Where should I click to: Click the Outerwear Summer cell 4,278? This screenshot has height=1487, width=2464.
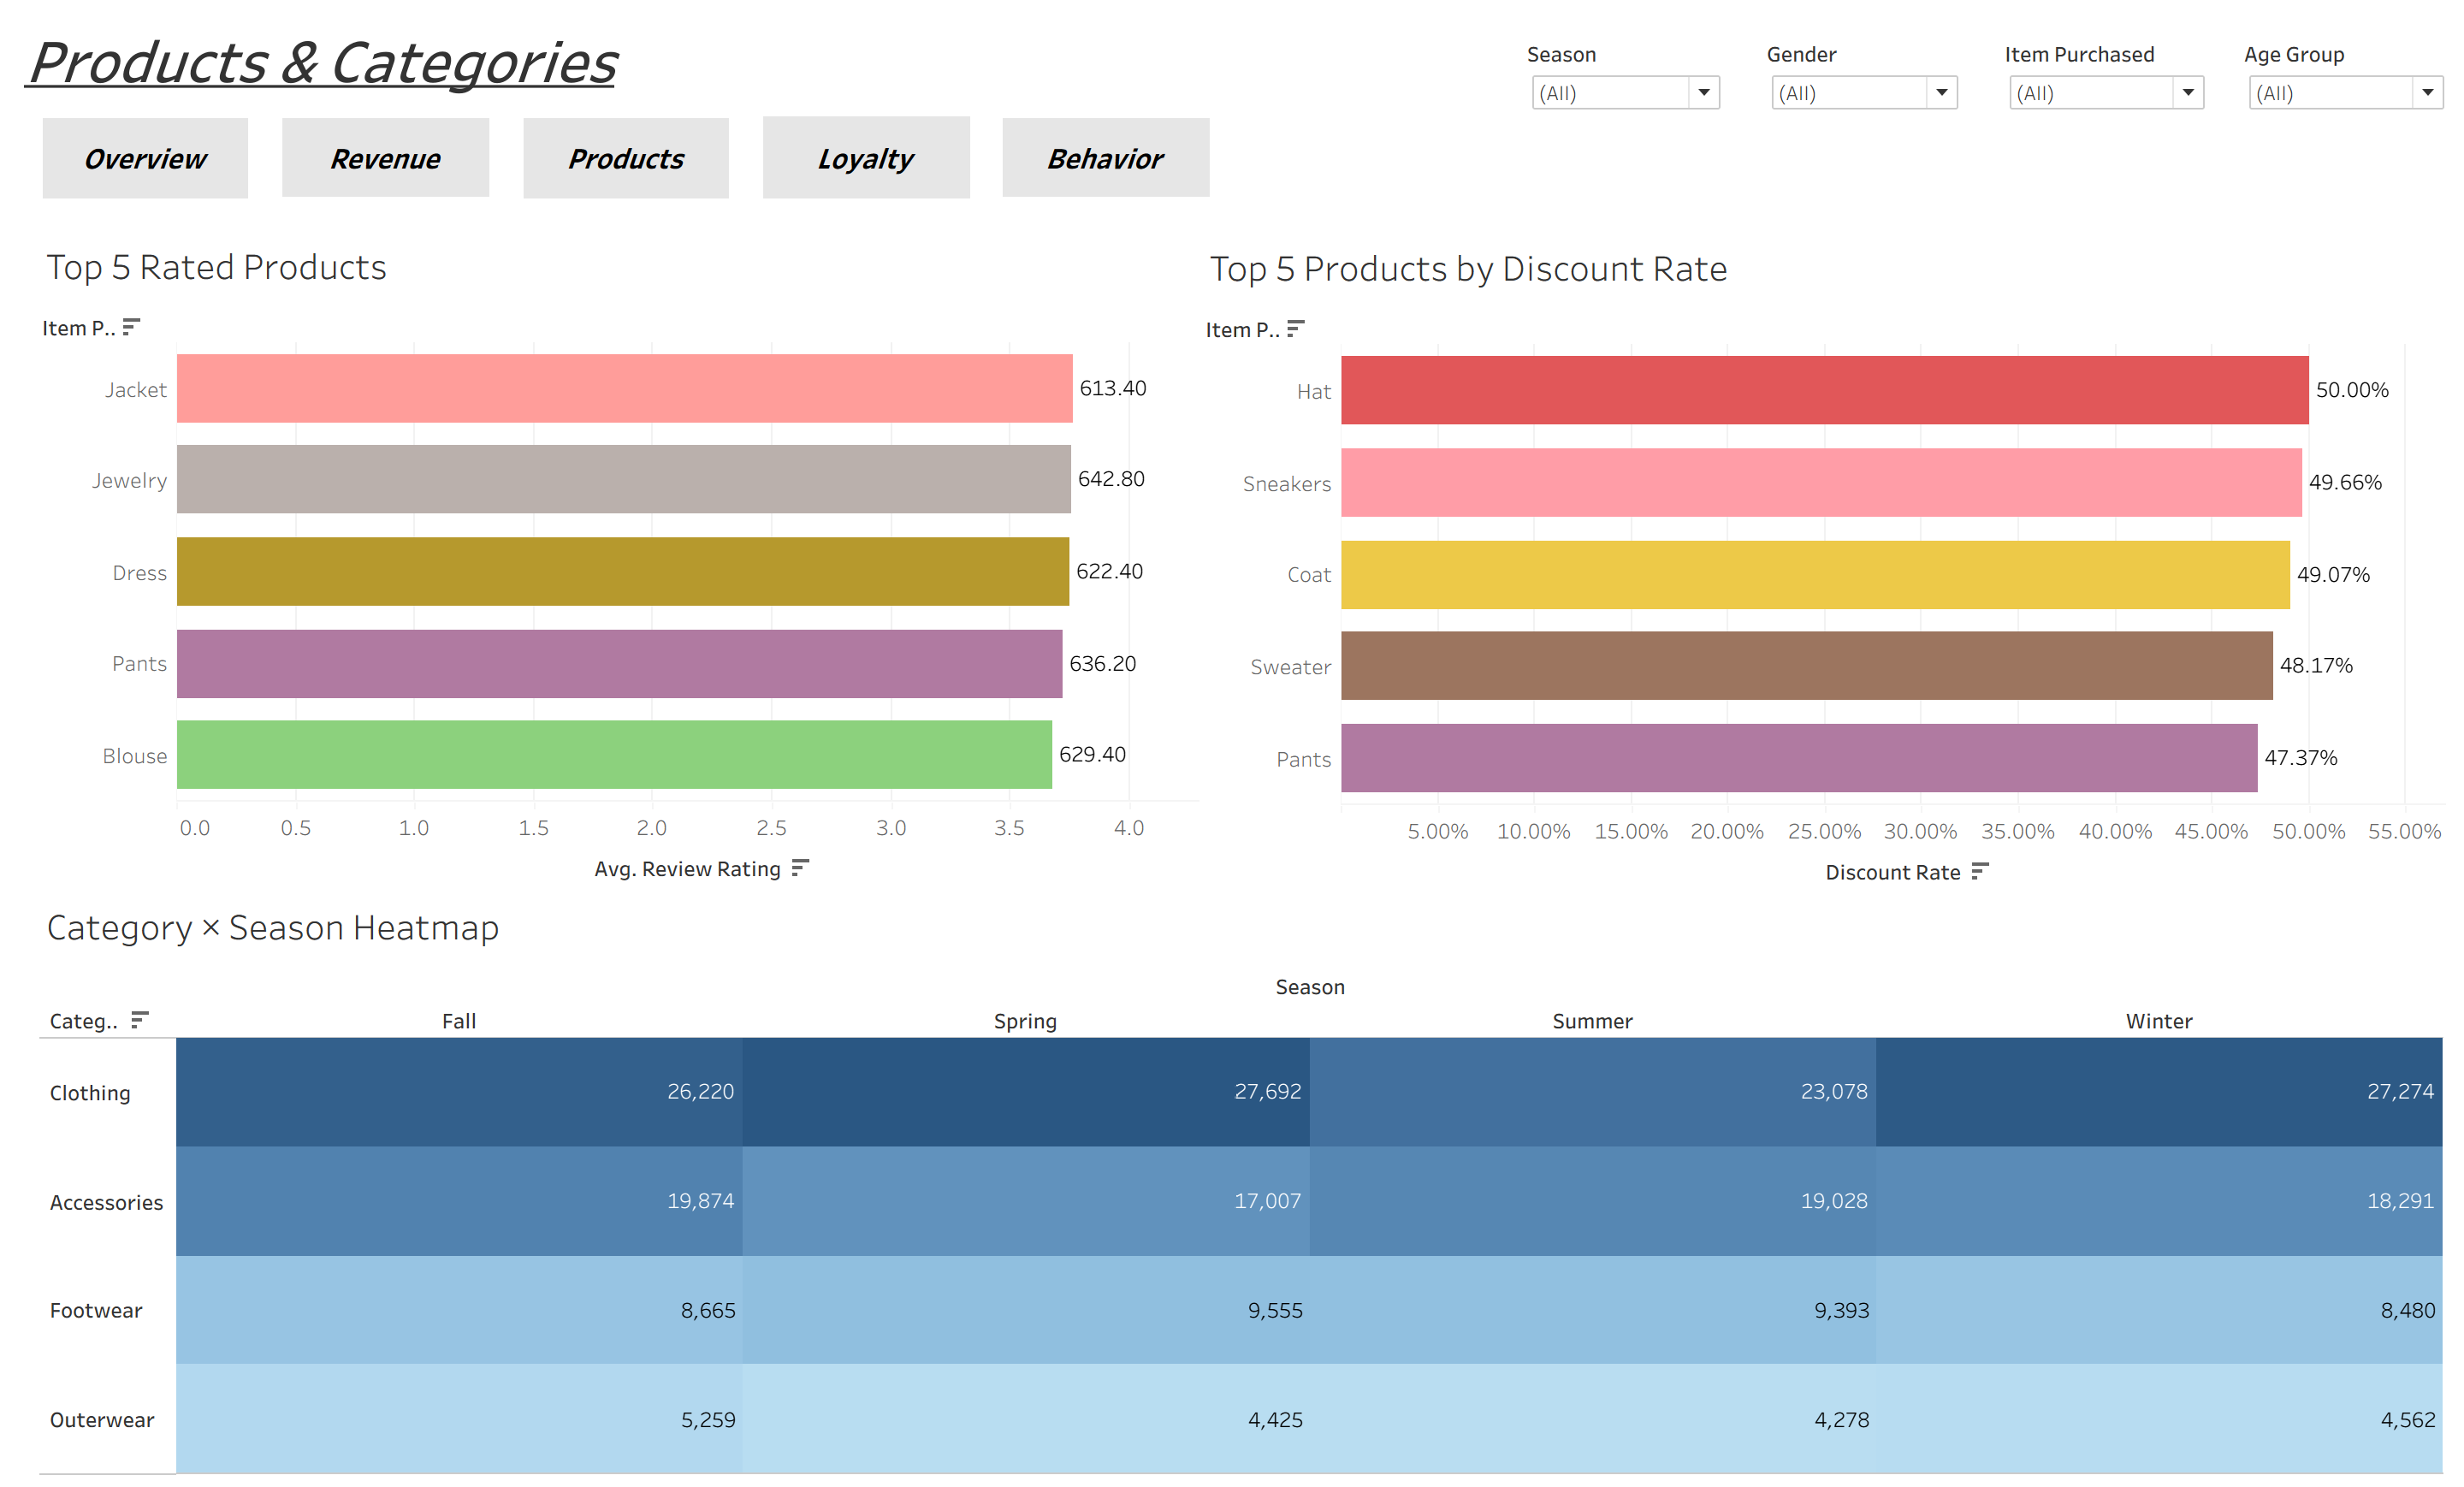[x=1593, y=1418]
